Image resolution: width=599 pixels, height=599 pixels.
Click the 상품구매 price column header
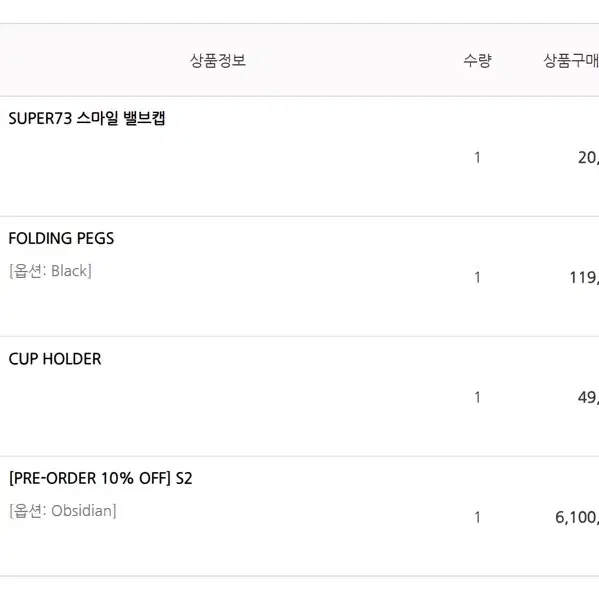pyautogui.click(x=571, y=60)
